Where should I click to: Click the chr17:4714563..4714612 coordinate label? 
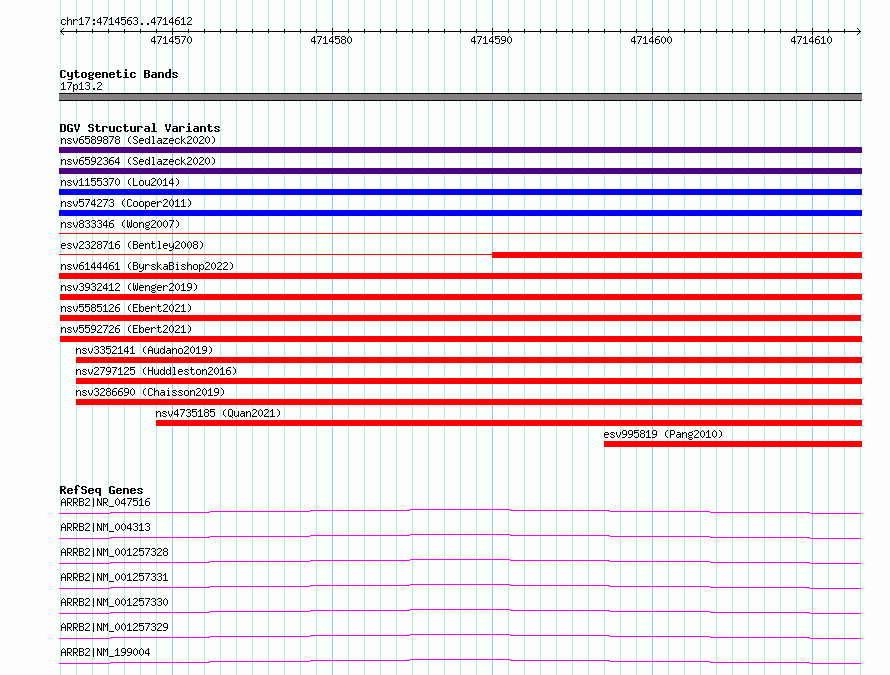point(126,22)
